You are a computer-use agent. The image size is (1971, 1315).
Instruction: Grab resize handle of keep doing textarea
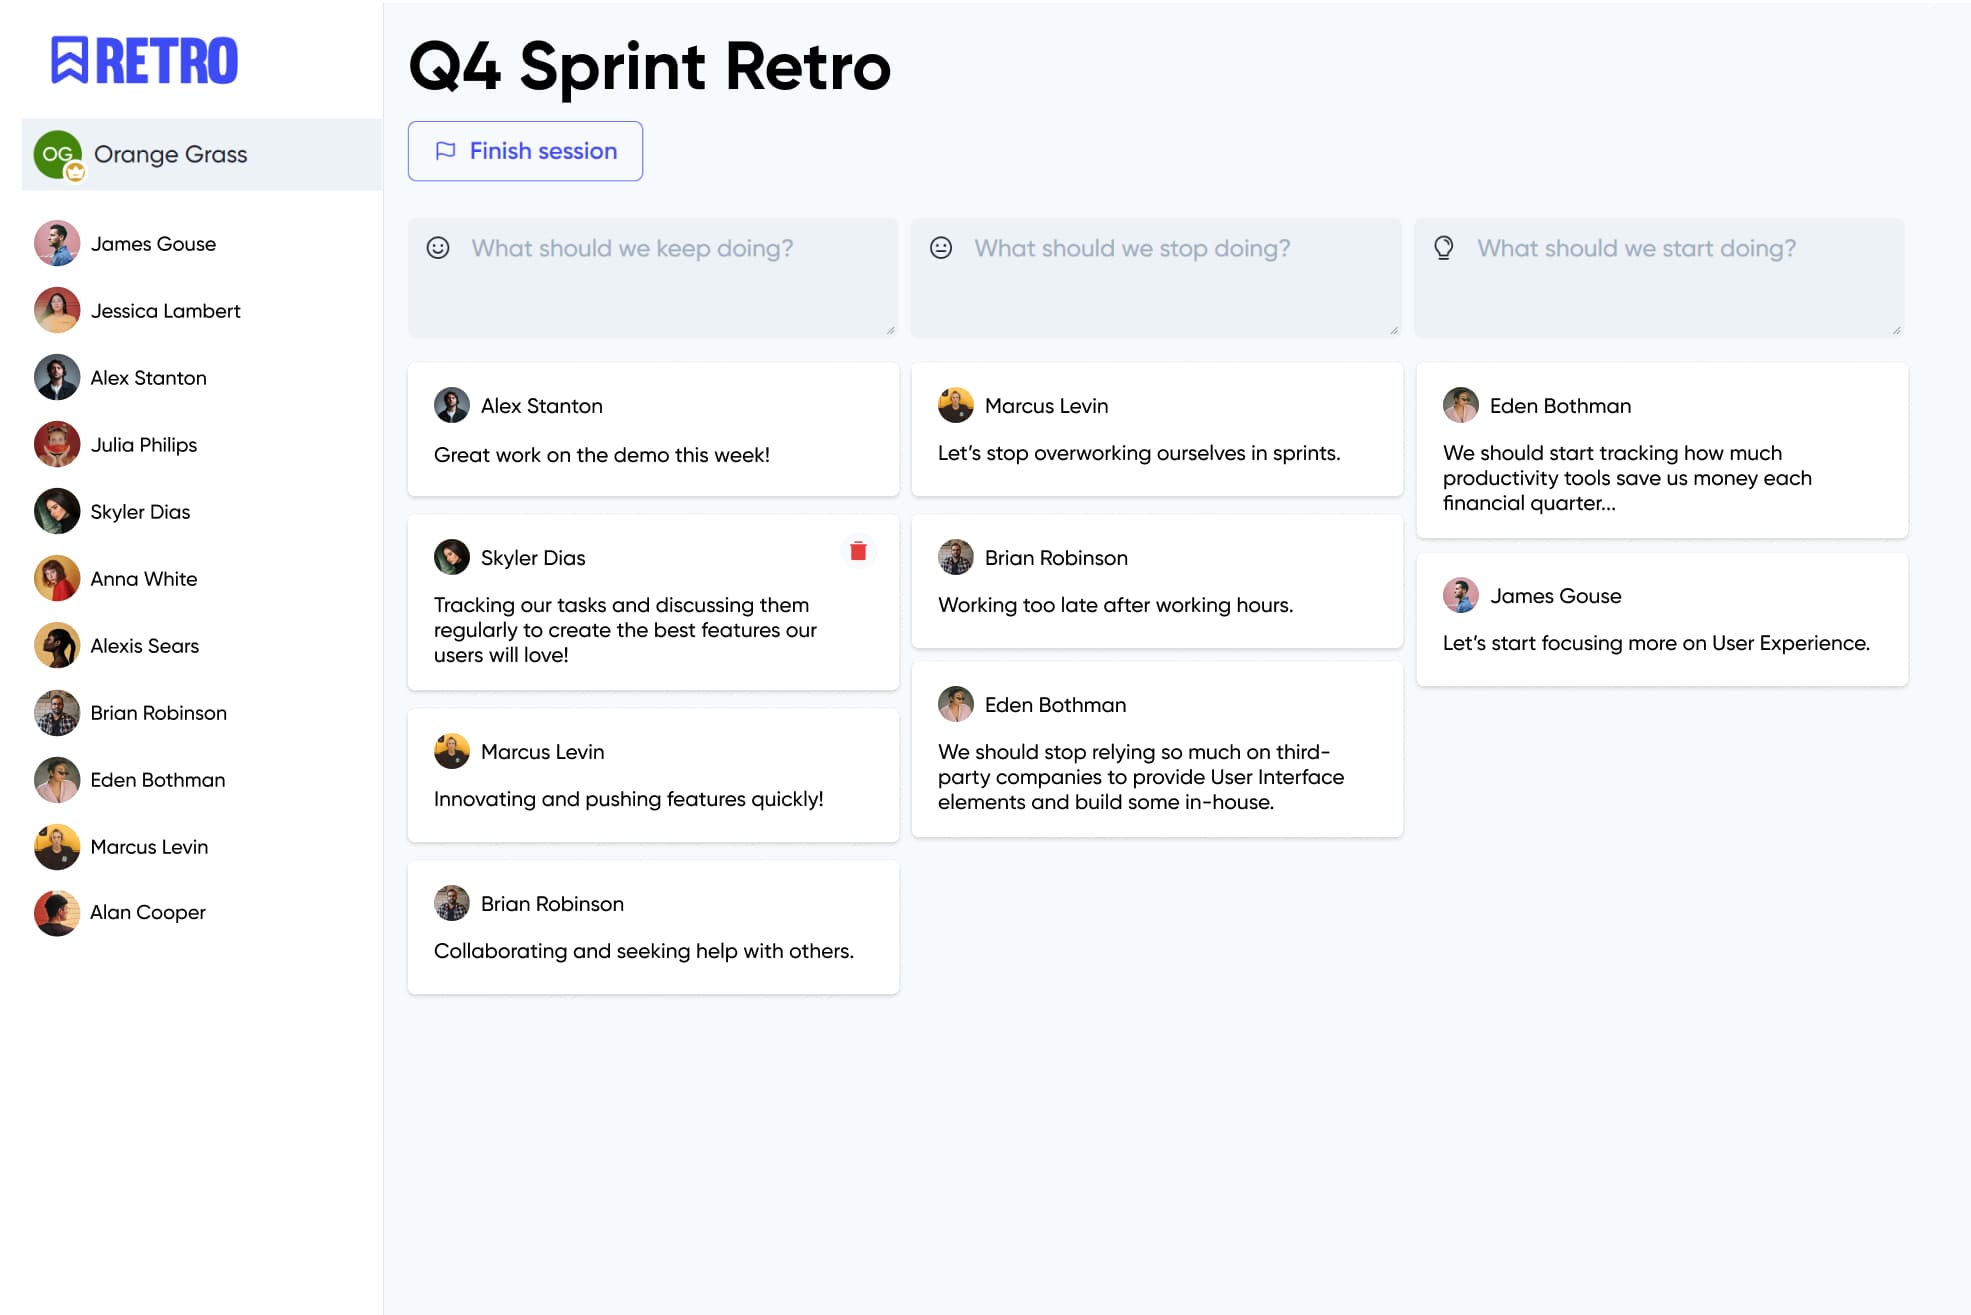[890, 330]
